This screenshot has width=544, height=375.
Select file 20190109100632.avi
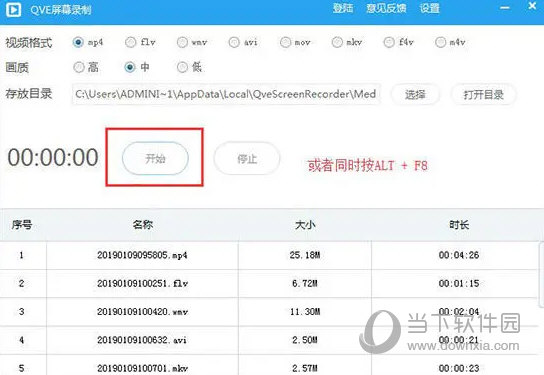coord(142,340)
